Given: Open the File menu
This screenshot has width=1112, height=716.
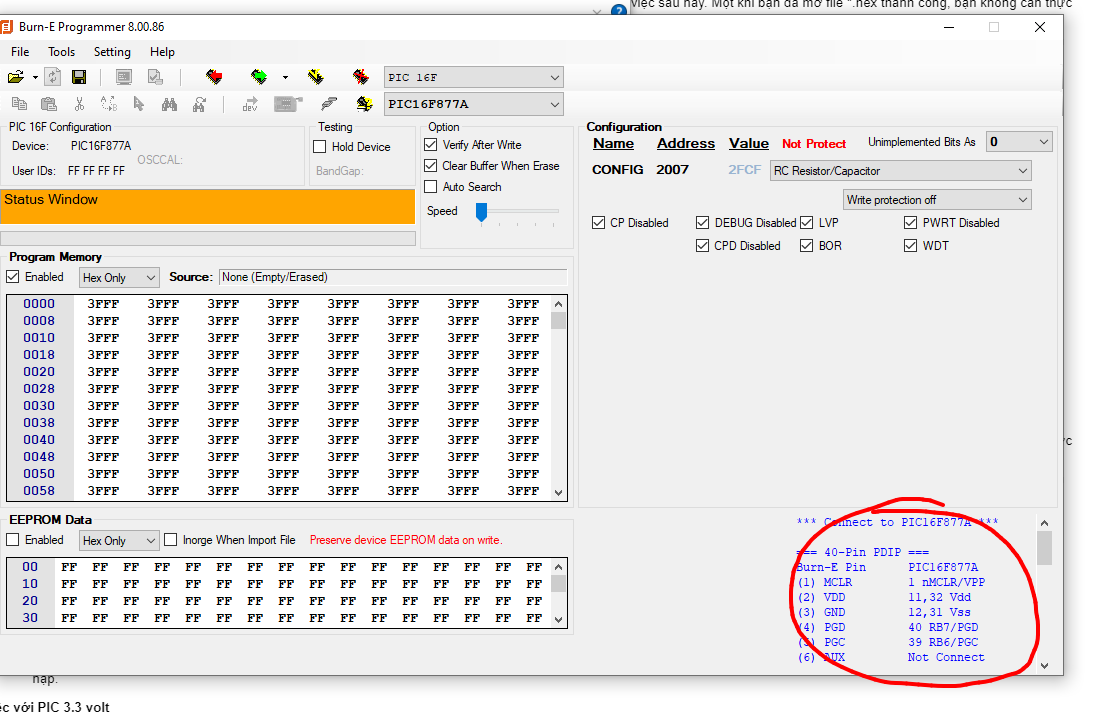Looking at the screenshot, I should coord(20,52).
